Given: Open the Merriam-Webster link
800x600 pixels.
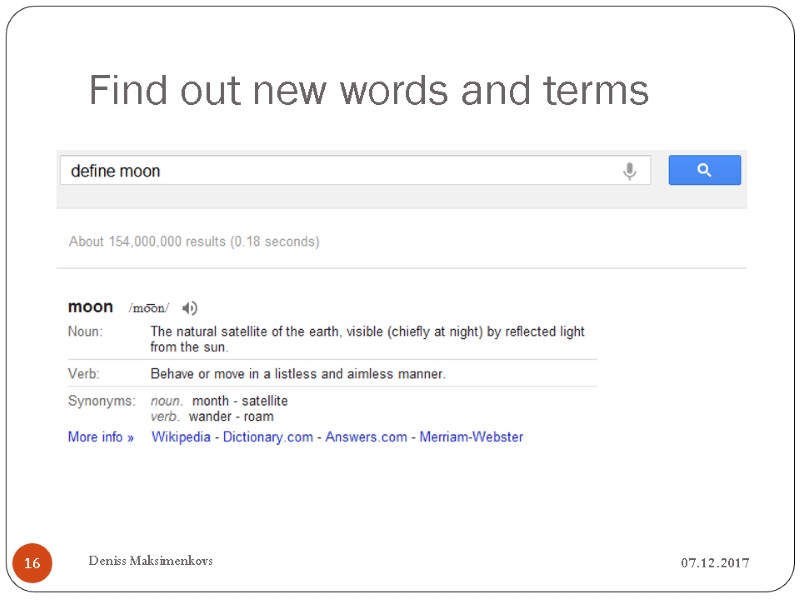Looking at the screenshot, I should point(471,437).
